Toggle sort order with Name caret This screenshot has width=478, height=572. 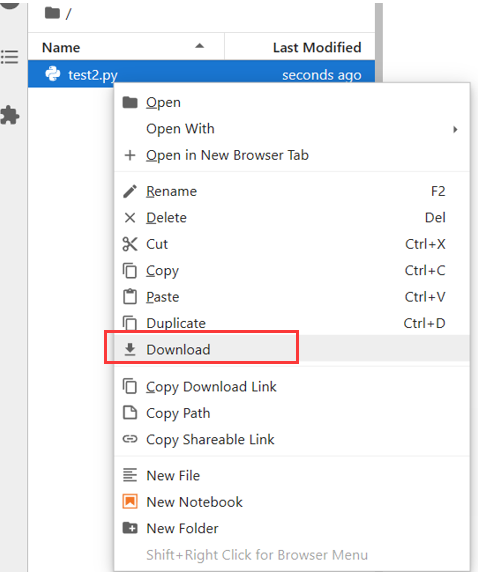point(199,46)
